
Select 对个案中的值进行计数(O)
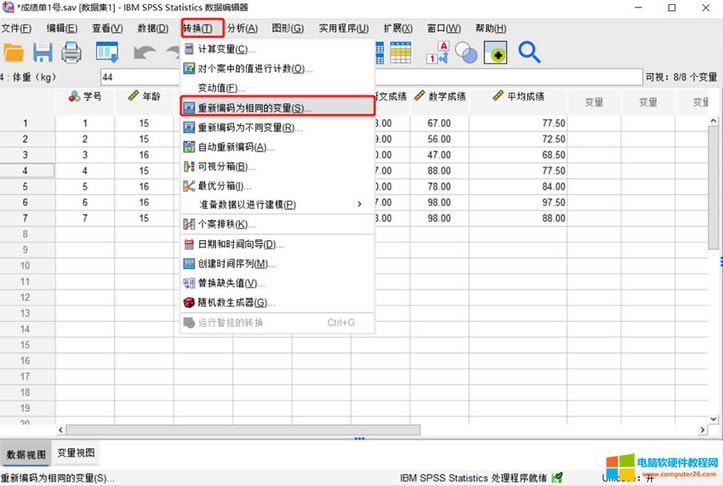click(277, 69)
